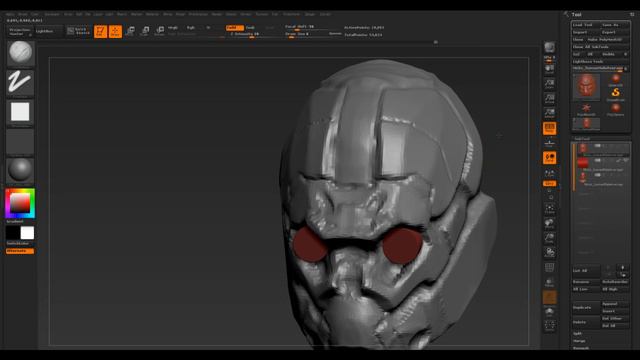Image resolution: width=640 pixels, height=360 pixels.
Task: Open the Alpha menu
Action: (10, 14)
